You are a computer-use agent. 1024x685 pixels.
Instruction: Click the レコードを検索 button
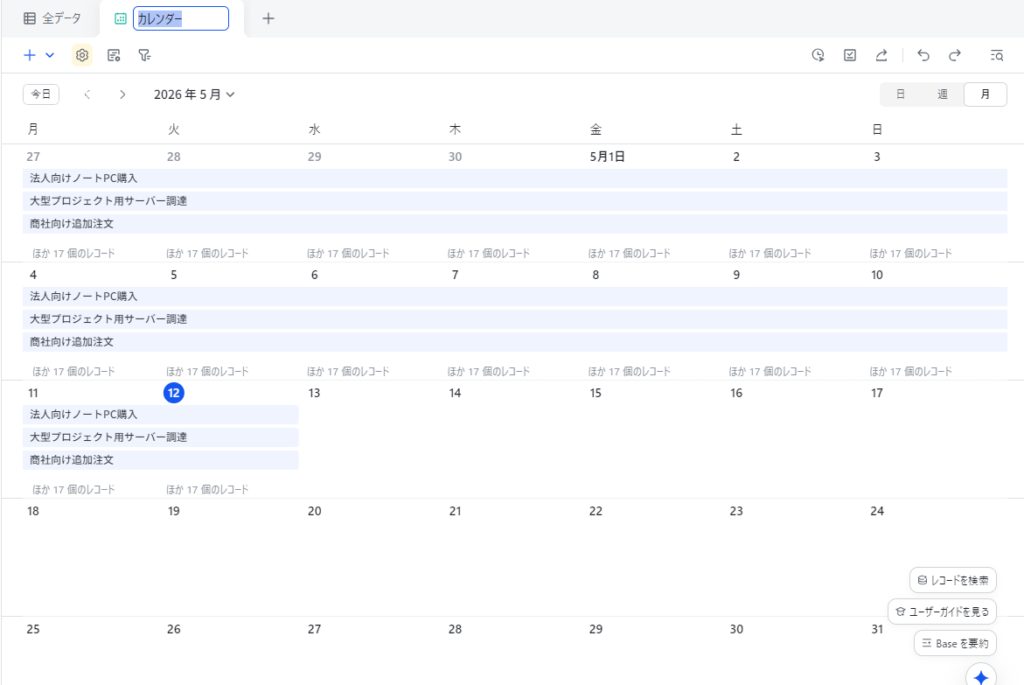tap(953, 580)
